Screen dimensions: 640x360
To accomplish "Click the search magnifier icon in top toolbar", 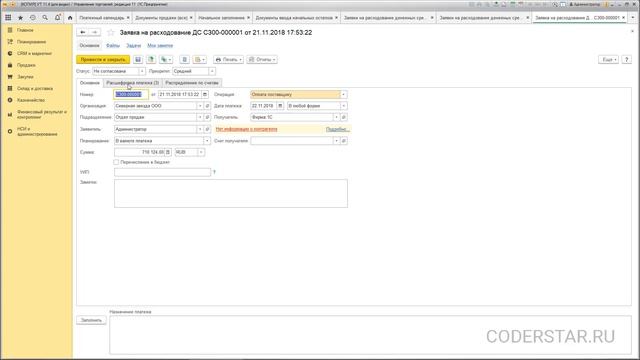I will pos(45,18).
